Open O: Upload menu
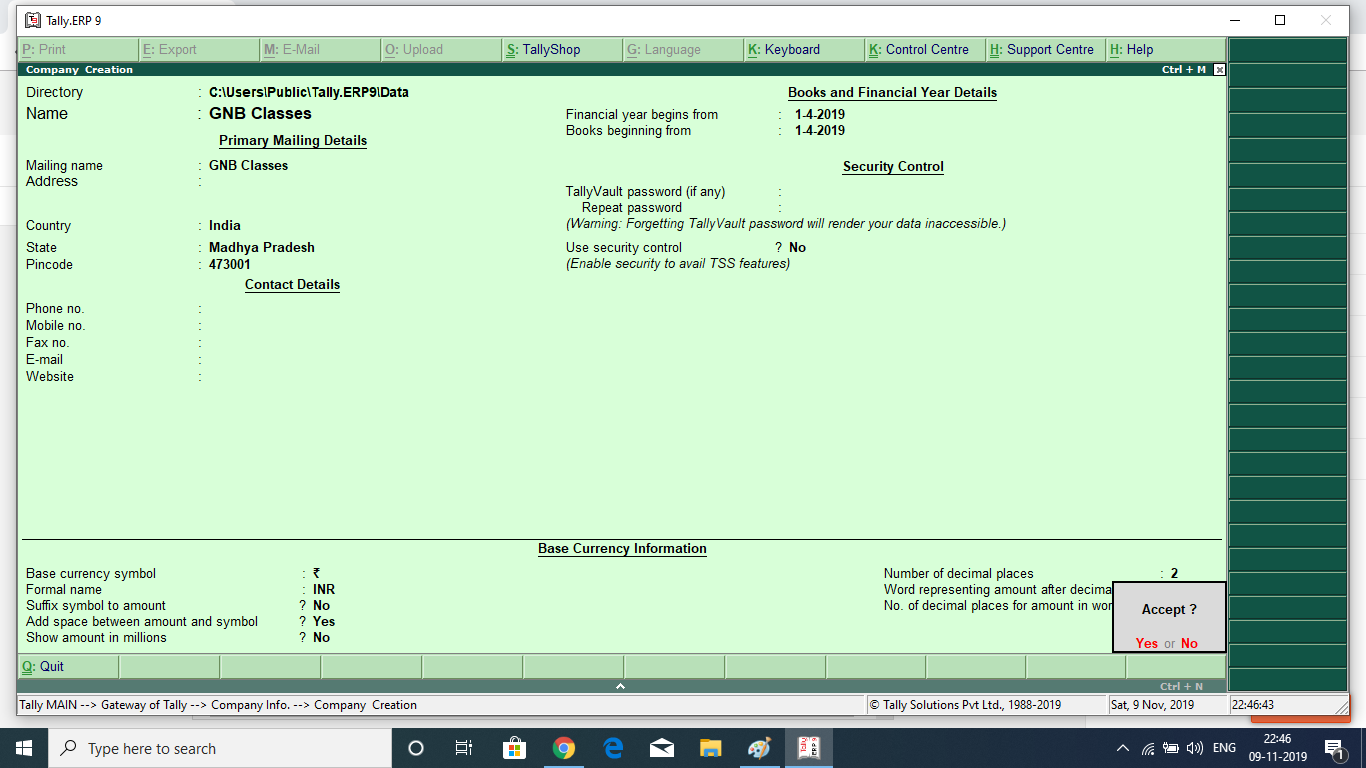1366x768 pixels. (441, 49)
